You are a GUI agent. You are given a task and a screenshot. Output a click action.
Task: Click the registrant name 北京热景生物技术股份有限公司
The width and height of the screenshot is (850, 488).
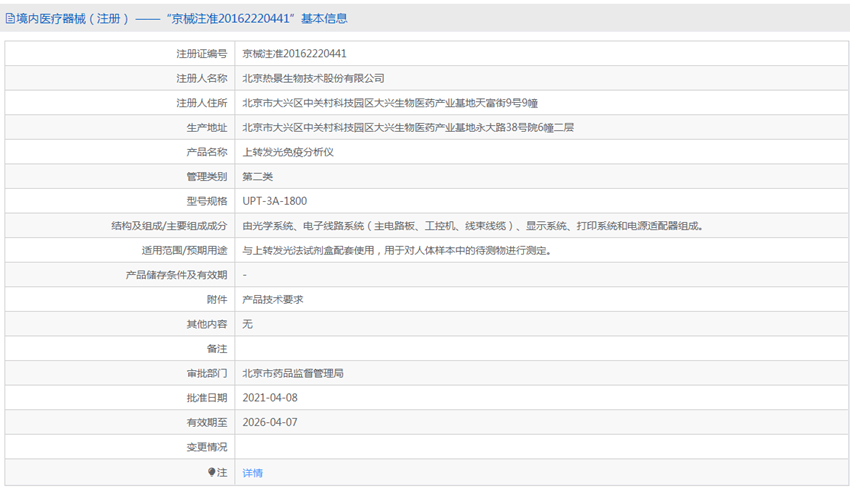click(x=313, y=78)
